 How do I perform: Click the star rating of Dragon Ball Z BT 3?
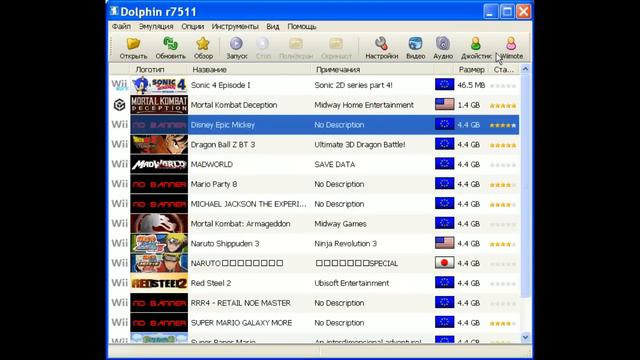(x=503, y=145)
